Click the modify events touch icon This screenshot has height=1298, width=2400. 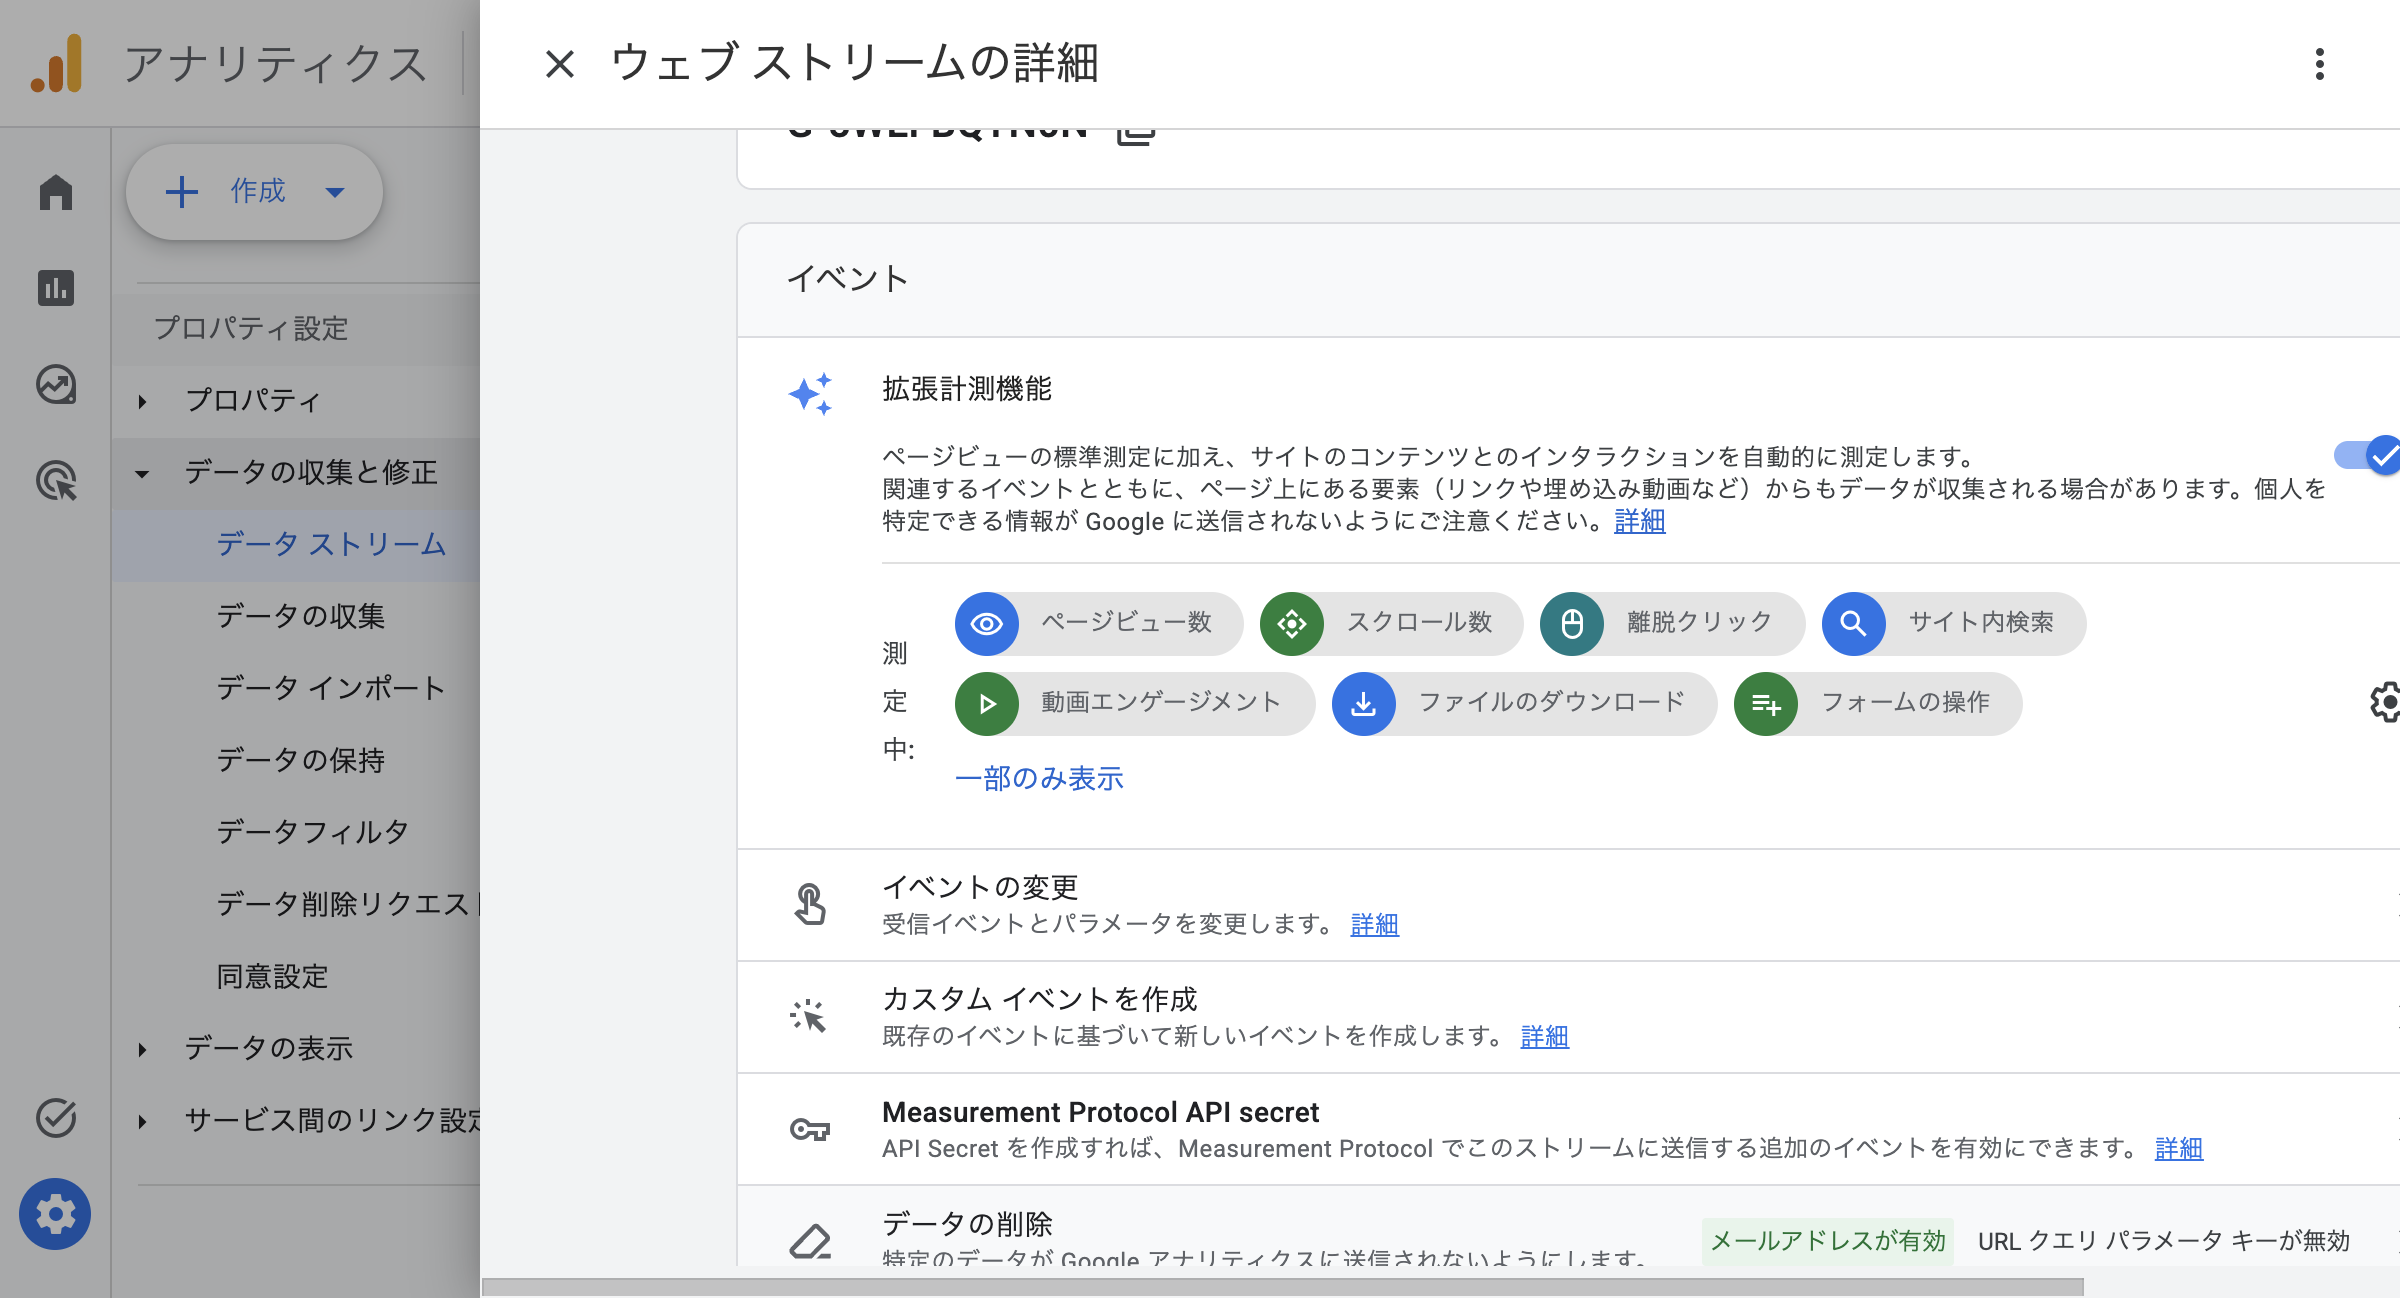tap(810, 904)
